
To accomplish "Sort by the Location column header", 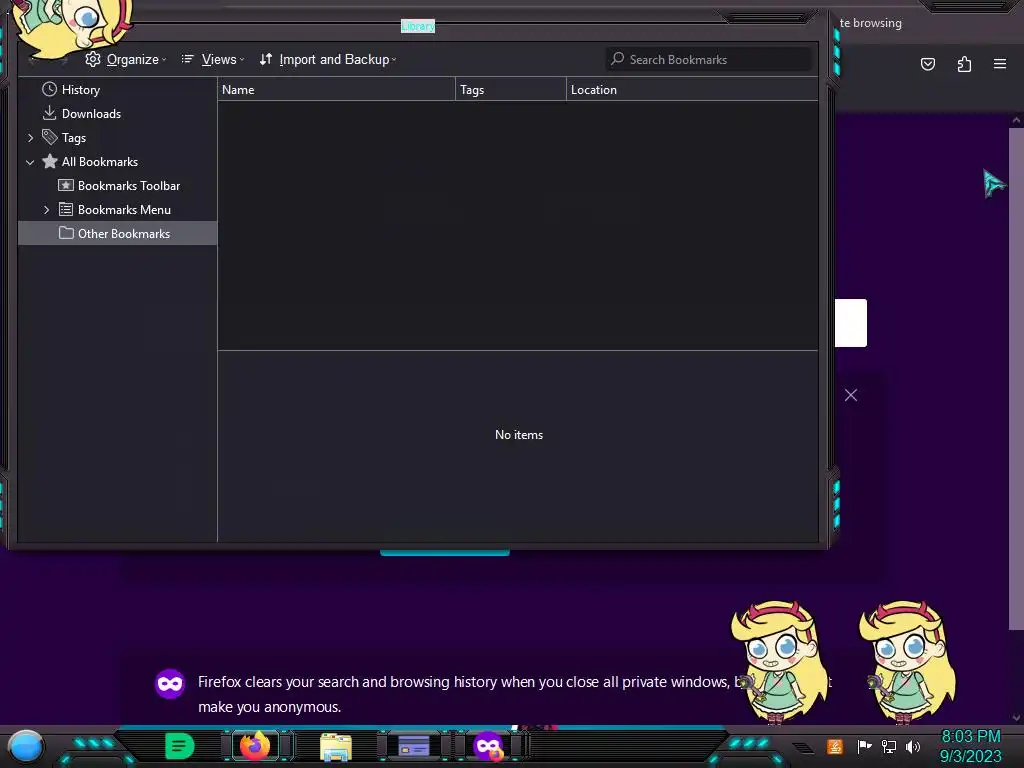I will point(692,89).
